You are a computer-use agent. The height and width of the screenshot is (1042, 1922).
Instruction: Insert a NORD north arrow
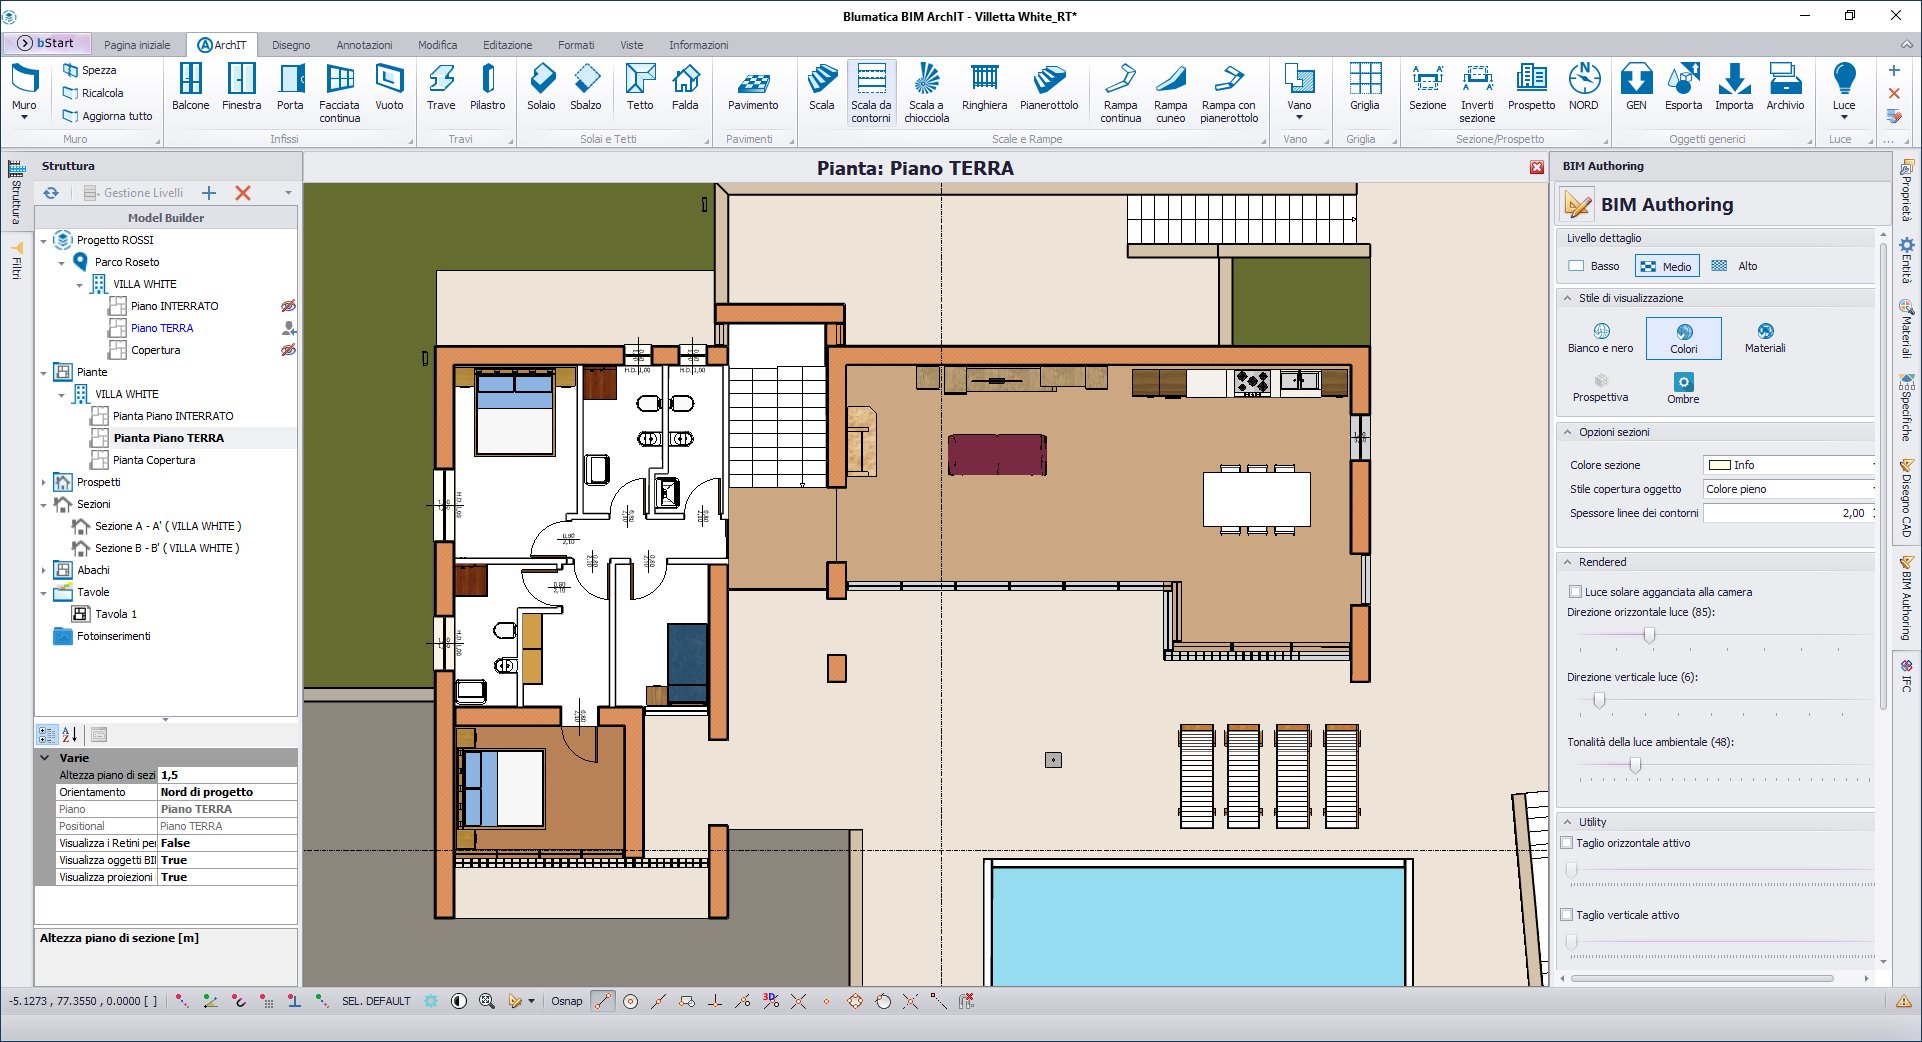pyautogui.click(x=1583, y=88)
